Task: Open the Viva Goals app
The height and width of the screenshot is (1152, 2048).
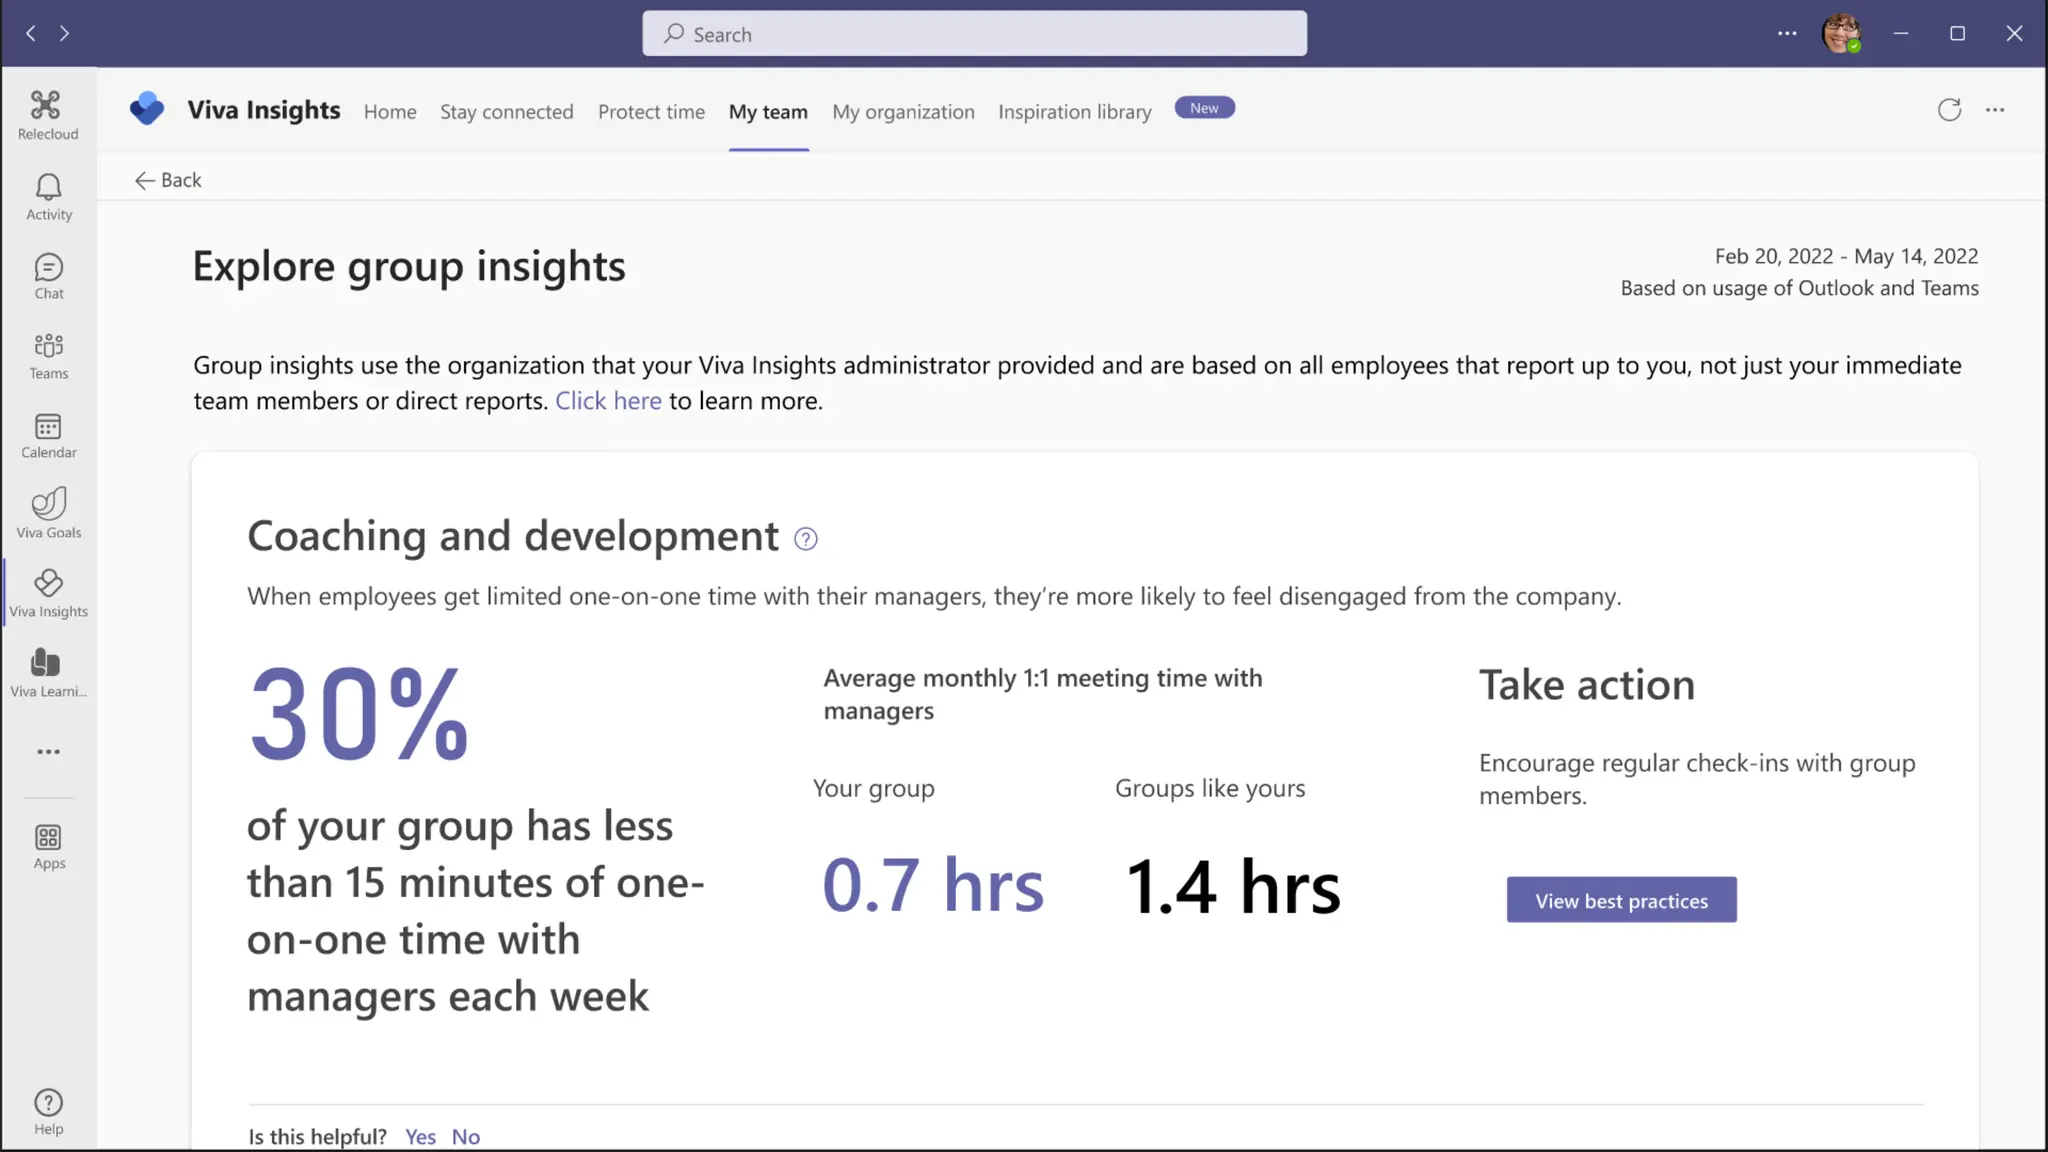Action: click(48, 505)
